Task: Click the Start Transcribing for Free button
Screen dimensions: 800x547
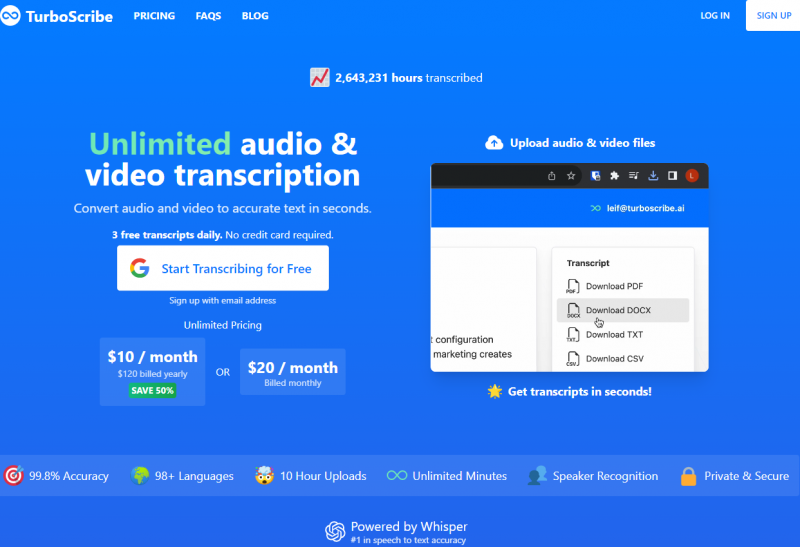Action: click(x=222, y=268)
